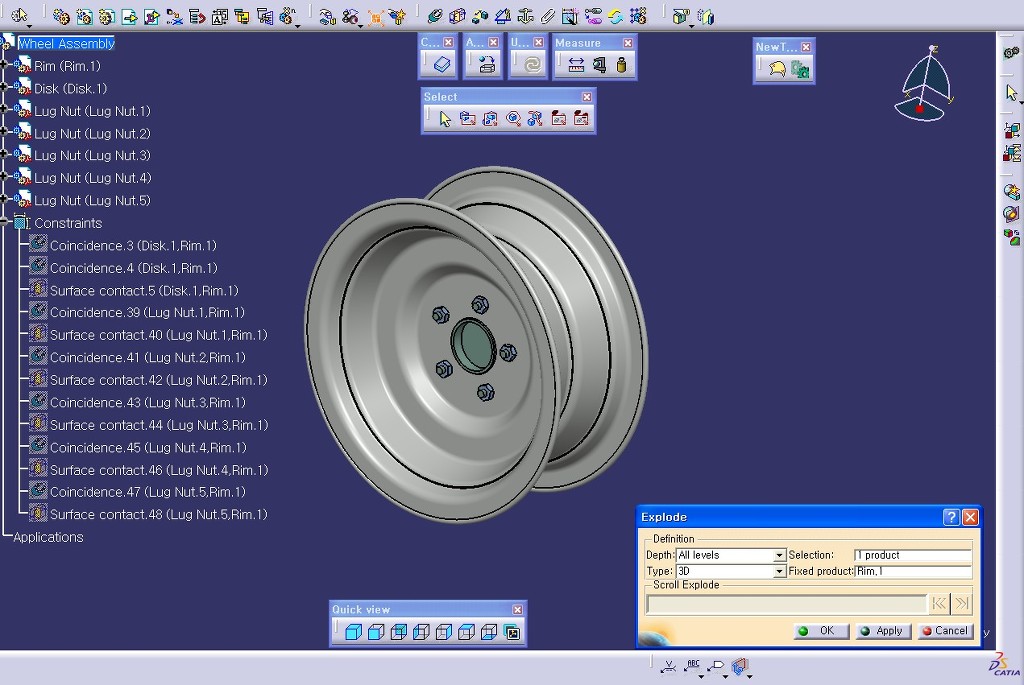Click the Scroll Explode slider bar
The height and width of the screenshot is (685, 1024).
tap(786, 603)
